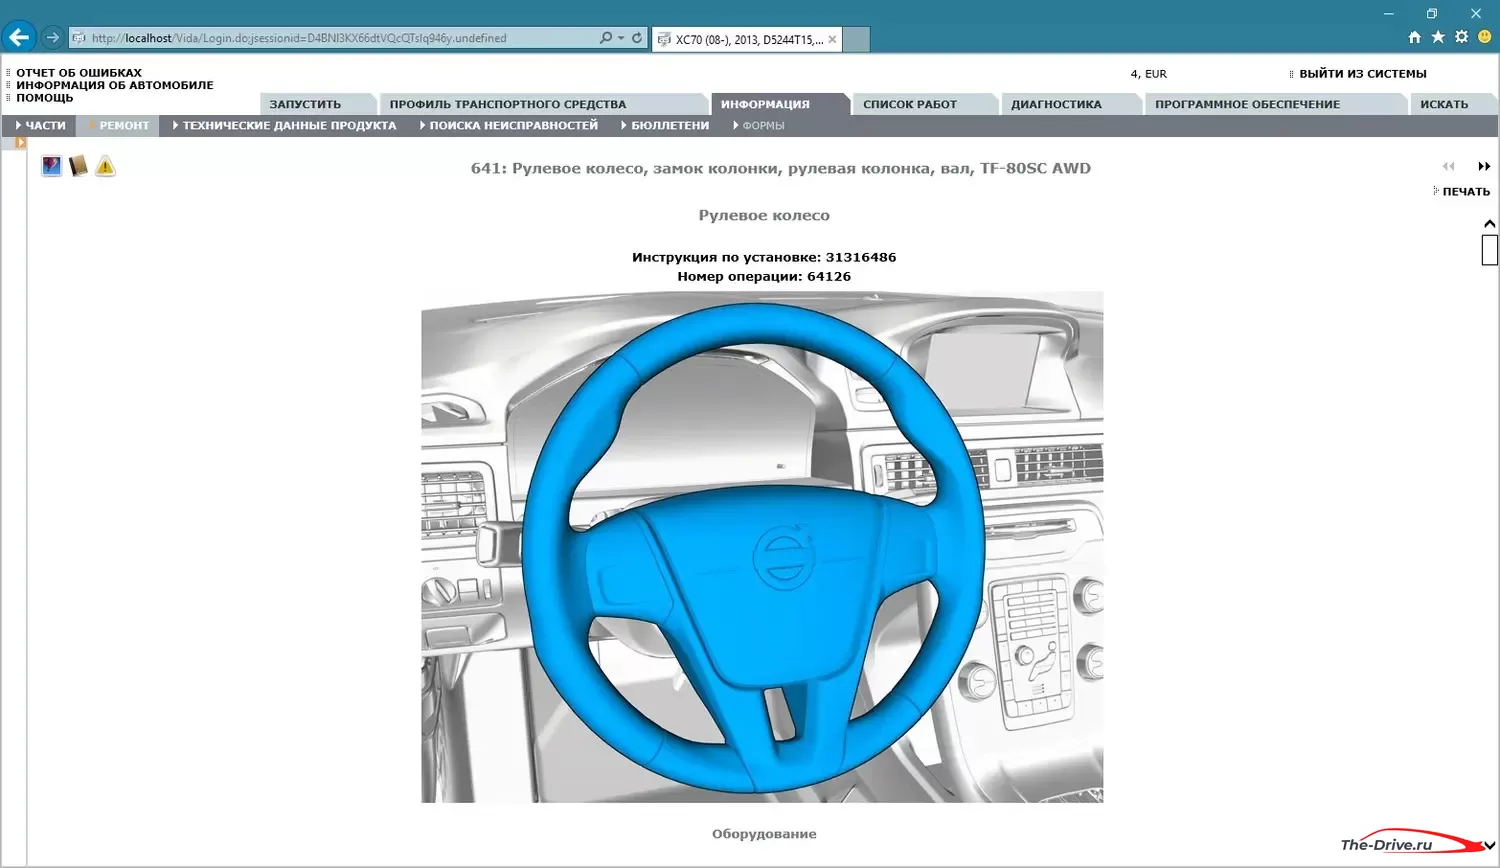Click the 'Оборудование' heading
The width and height of the screenshot is (1500, 868).
click(764, 834)
